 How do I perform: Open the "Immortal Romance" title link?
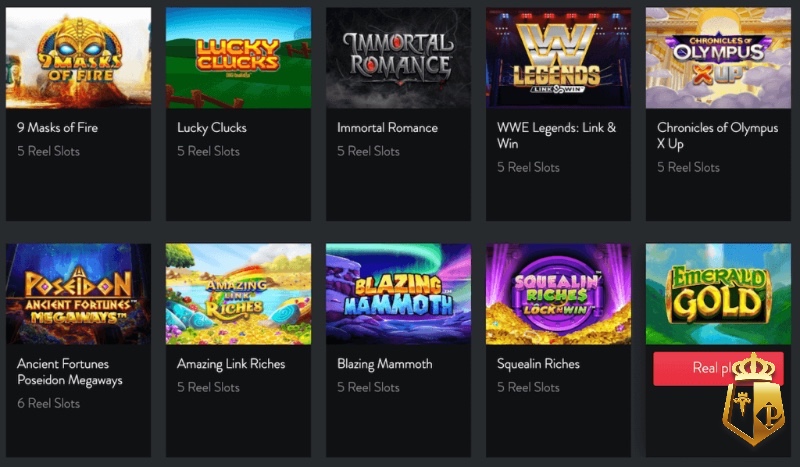(387, 128)
